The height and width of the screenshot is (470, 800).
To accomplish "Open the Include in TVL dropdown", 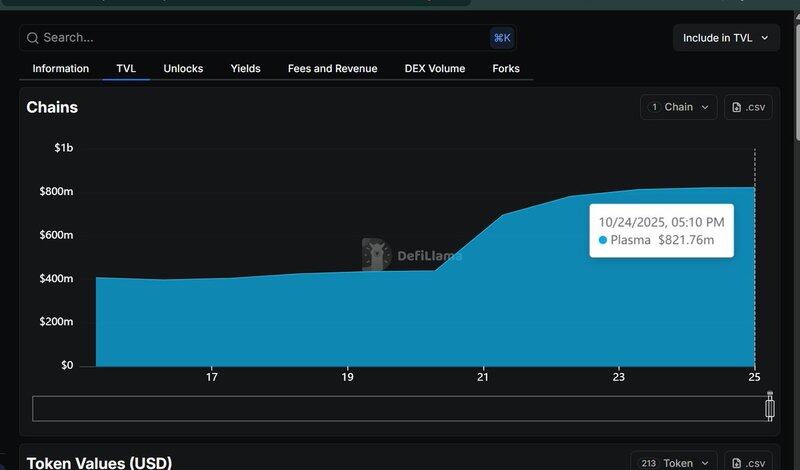I will pyautogui.click(x=726, y=38).
